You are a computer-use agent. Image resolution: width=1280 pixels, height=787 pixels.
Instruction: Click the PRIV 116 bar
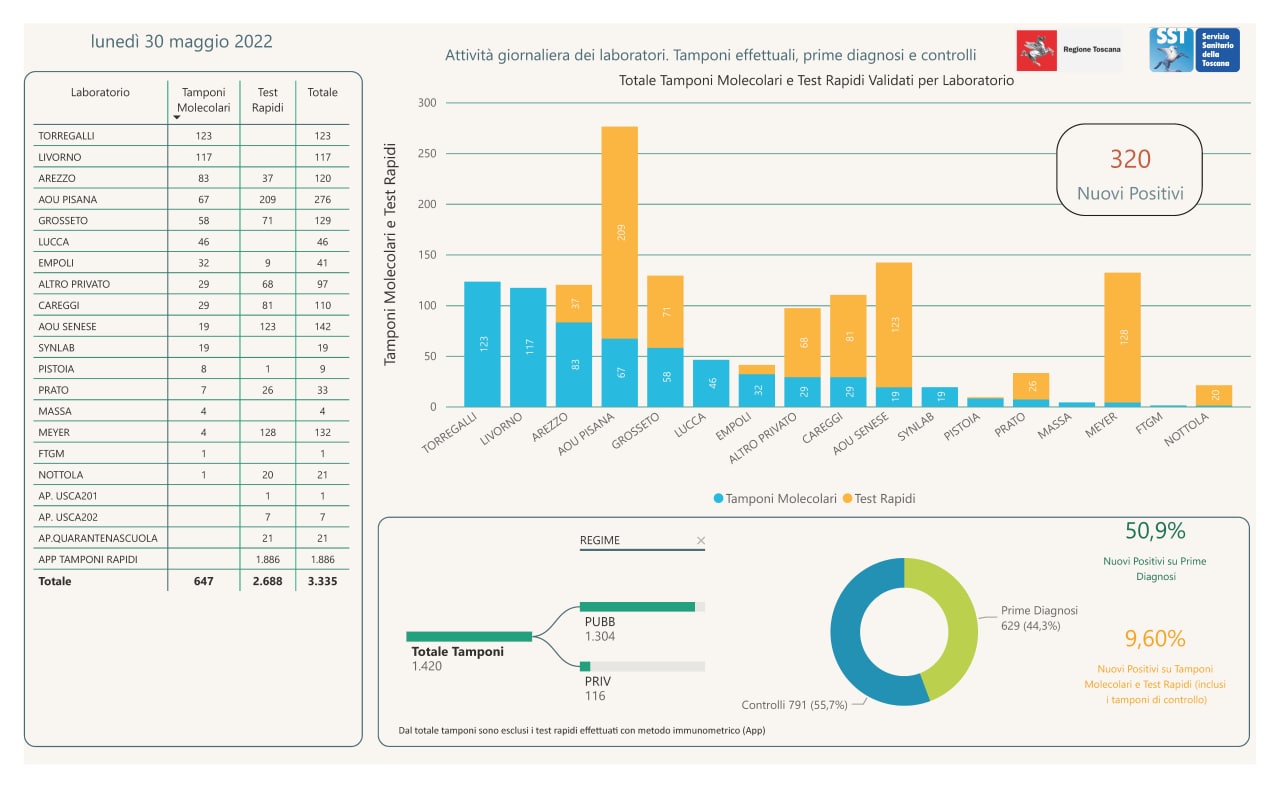[585, 666]
